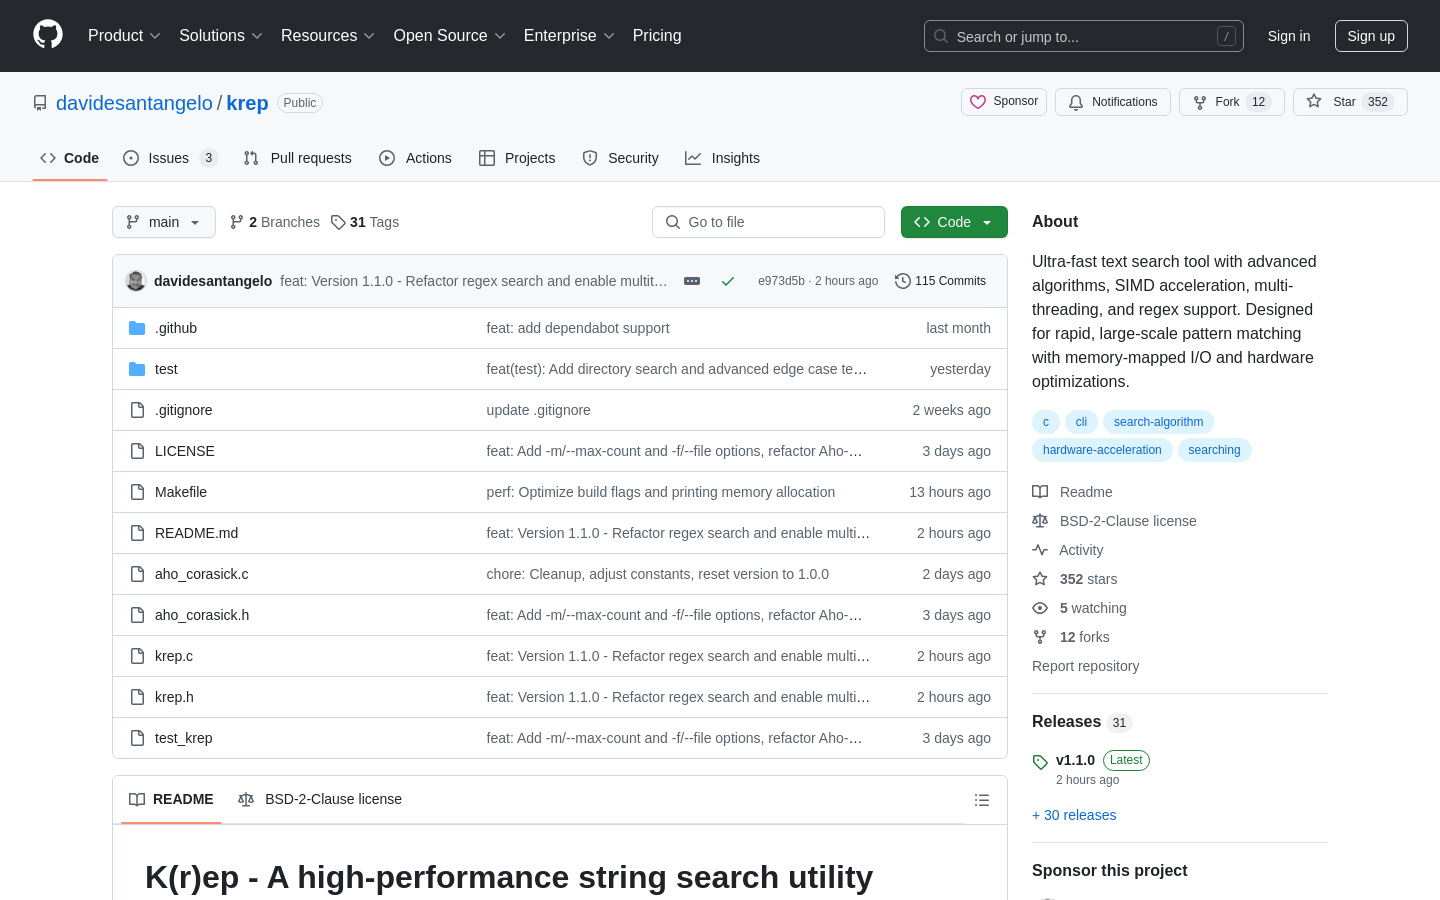
Task: Open the Pricing page
Action: [x=657, y=36]
